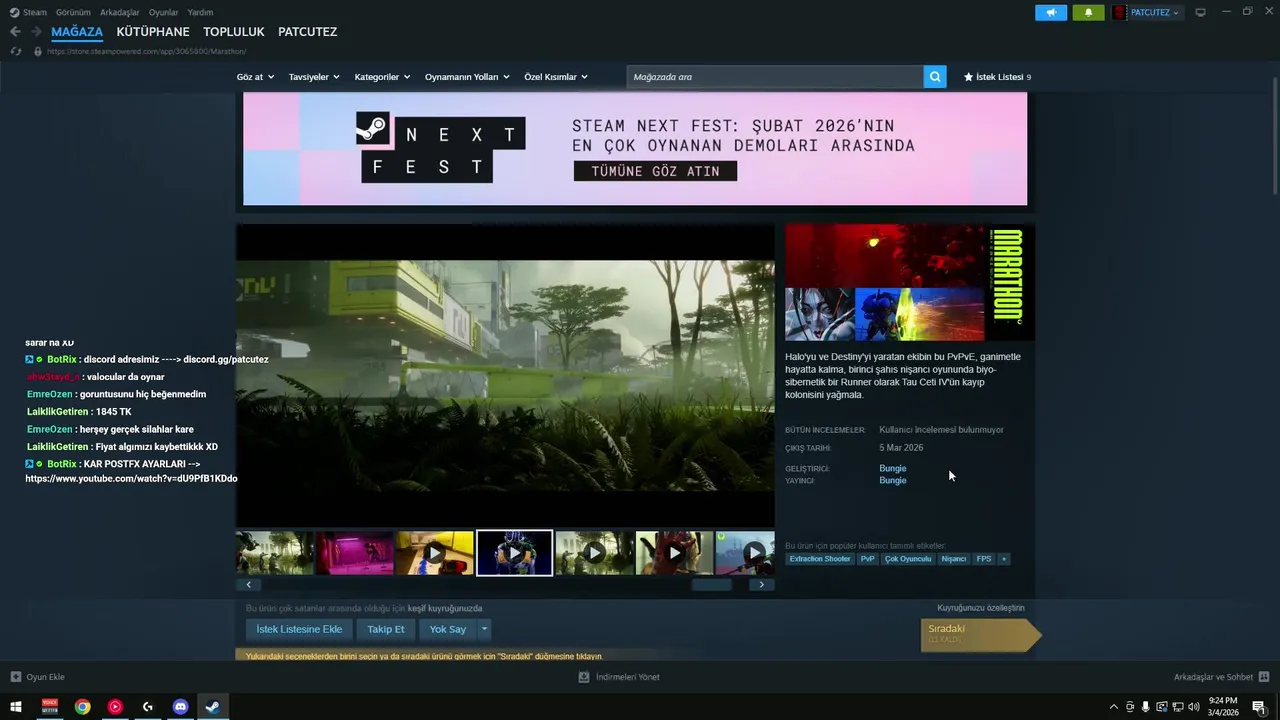1280x720 pixels.
Task: Click the Steam taskbar icon
Action: 213,707
